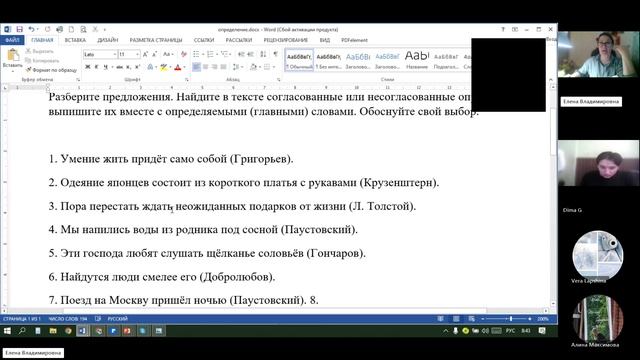Center the paragraph text
The width and height of the screenshot is (640, 360).
coord(205,67)
